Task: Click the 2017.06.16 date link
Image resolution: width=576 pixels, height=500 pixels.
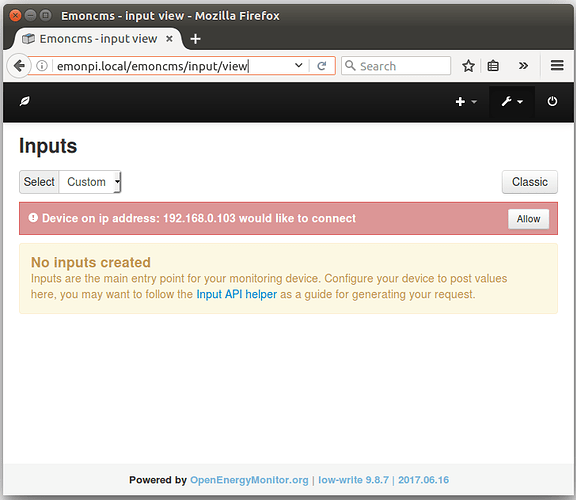Action: click(x=424, y=480)
